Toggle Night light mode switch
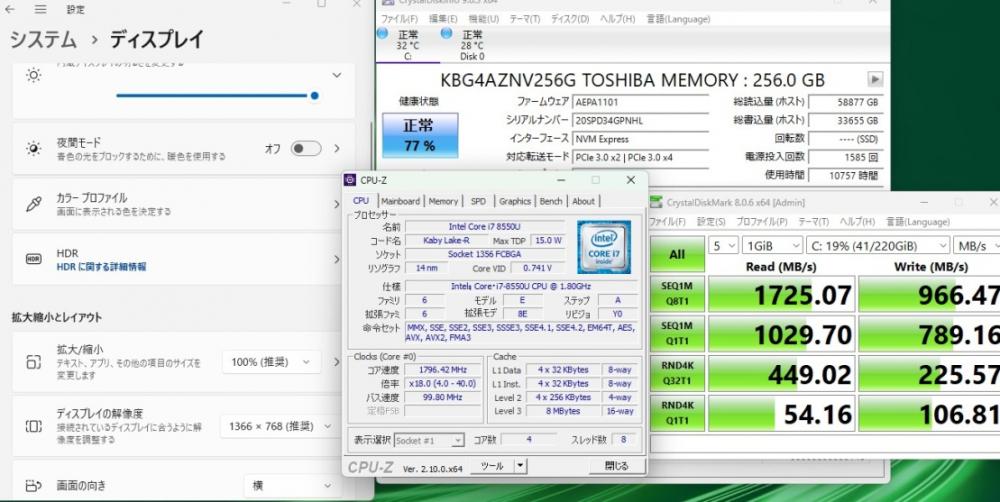Viewport: 1000px width, 502px height. click(x=305, y=149)
